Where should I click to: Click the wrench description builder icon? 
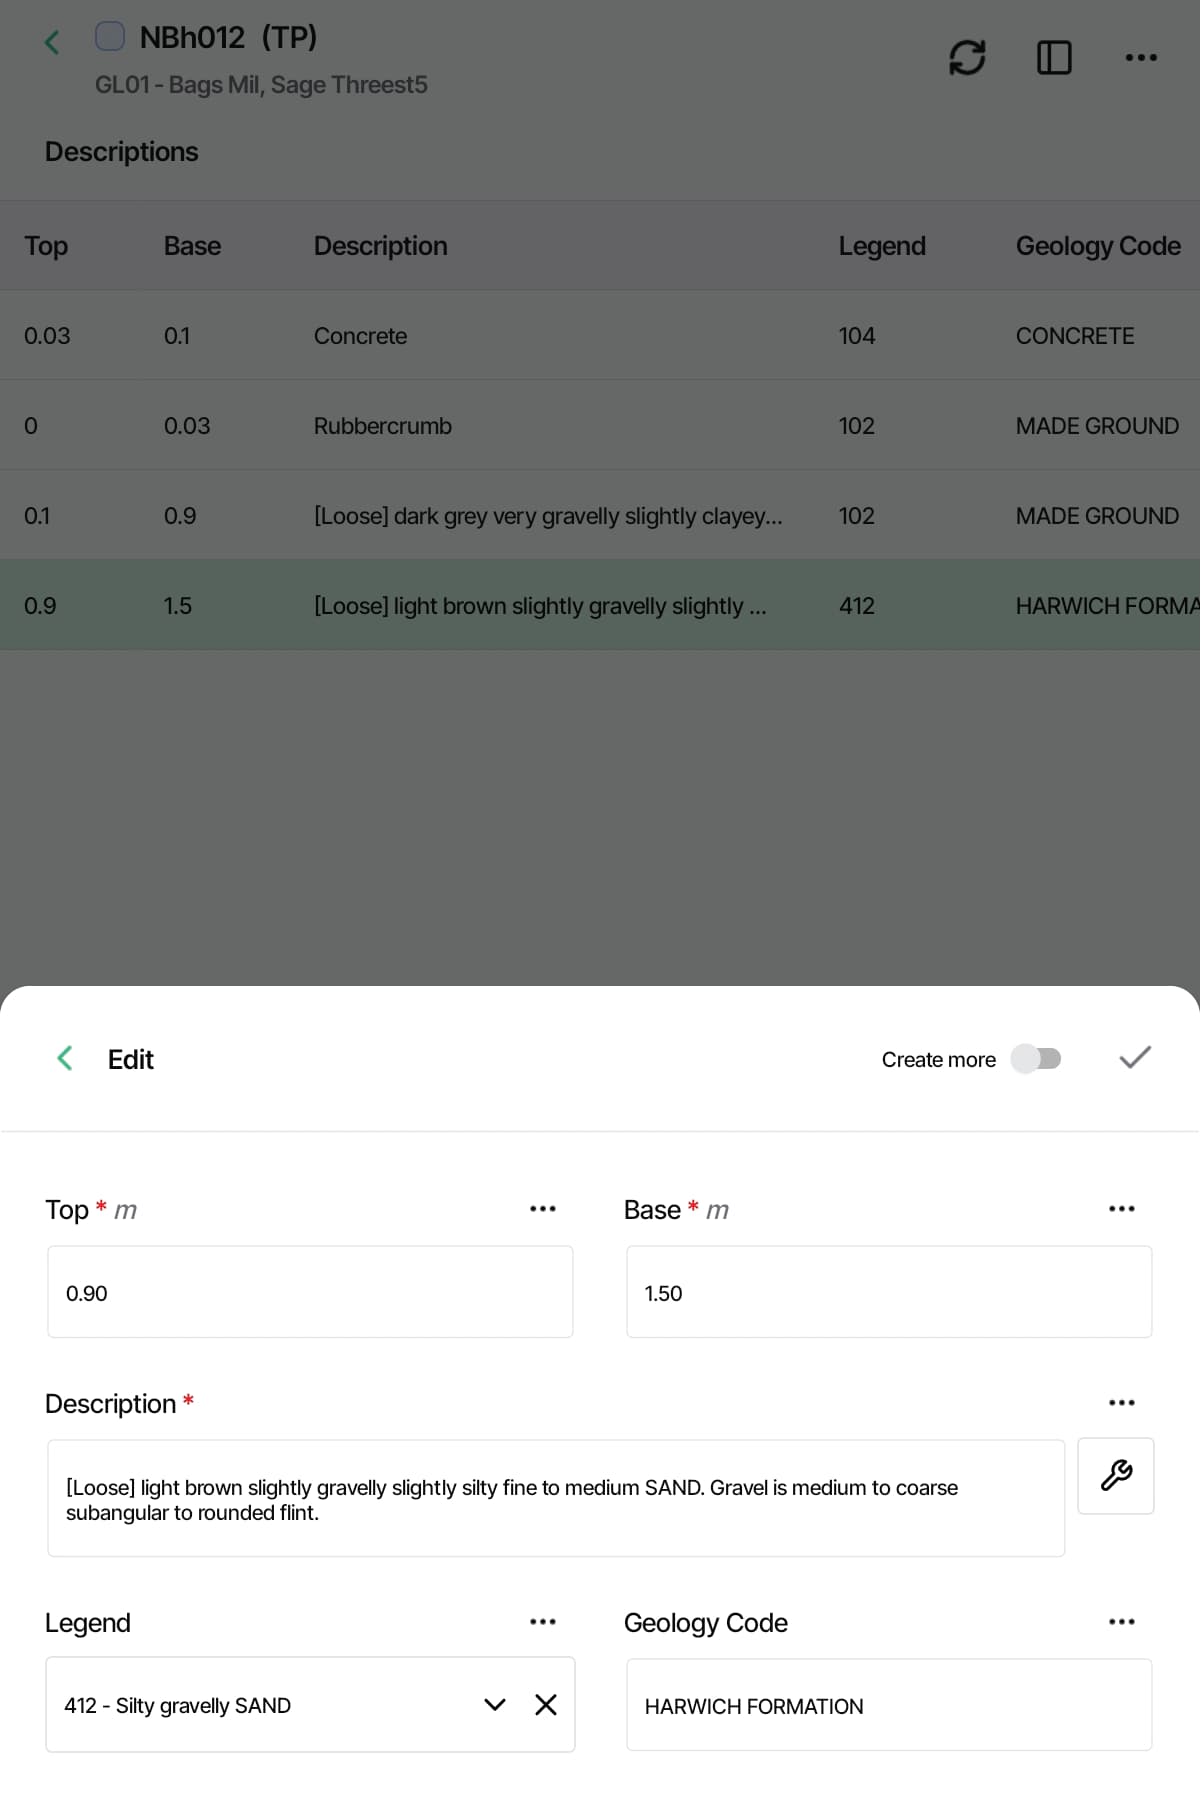click(x=1116, y=1475)
